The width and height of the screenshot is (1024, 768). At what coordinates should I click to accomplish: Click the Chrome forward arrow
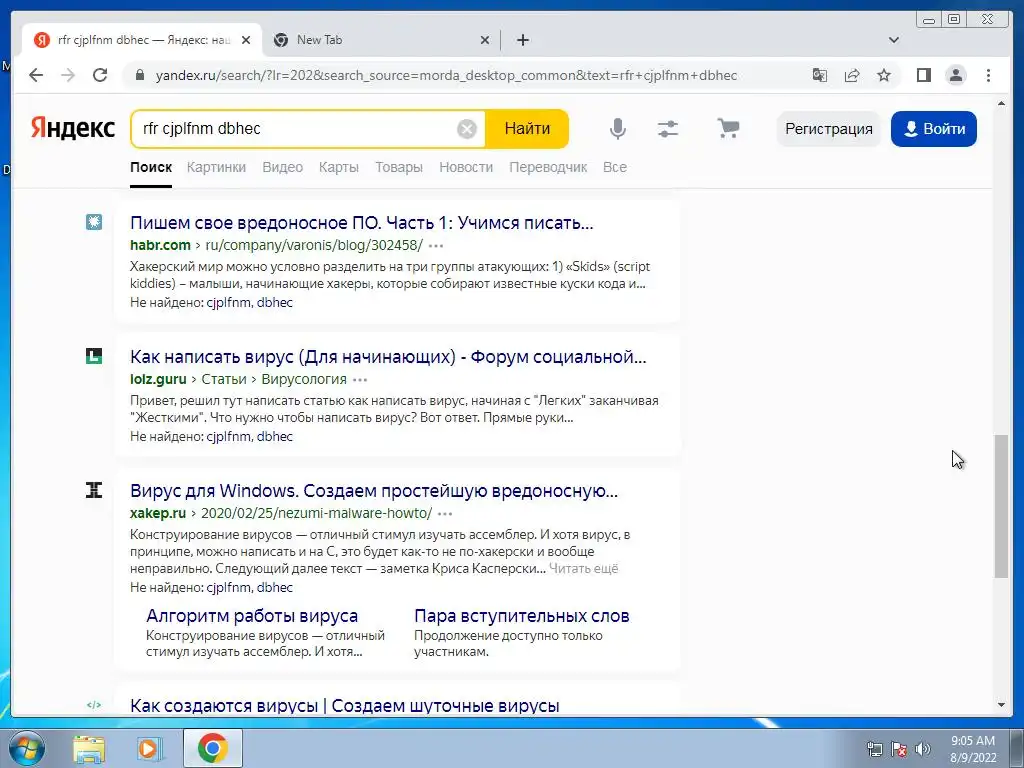(x=68, y=75)
